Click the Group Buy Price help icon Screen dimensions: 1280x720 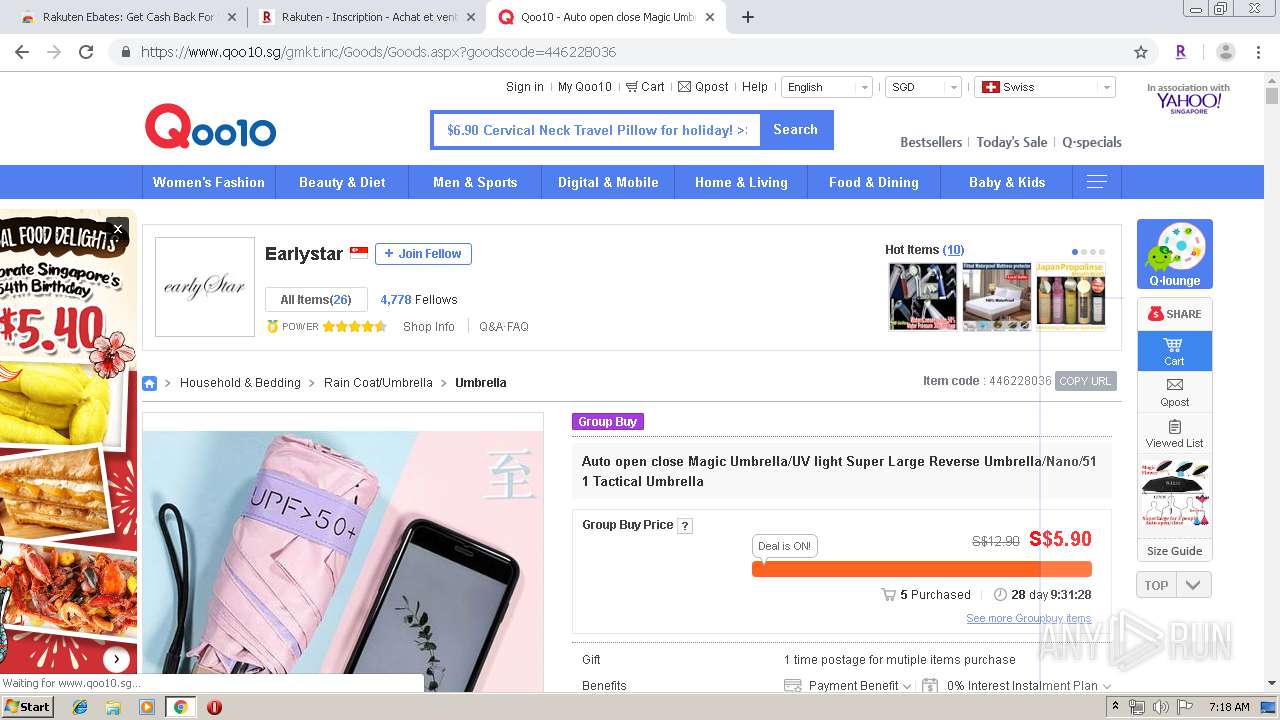pos(685,526)
